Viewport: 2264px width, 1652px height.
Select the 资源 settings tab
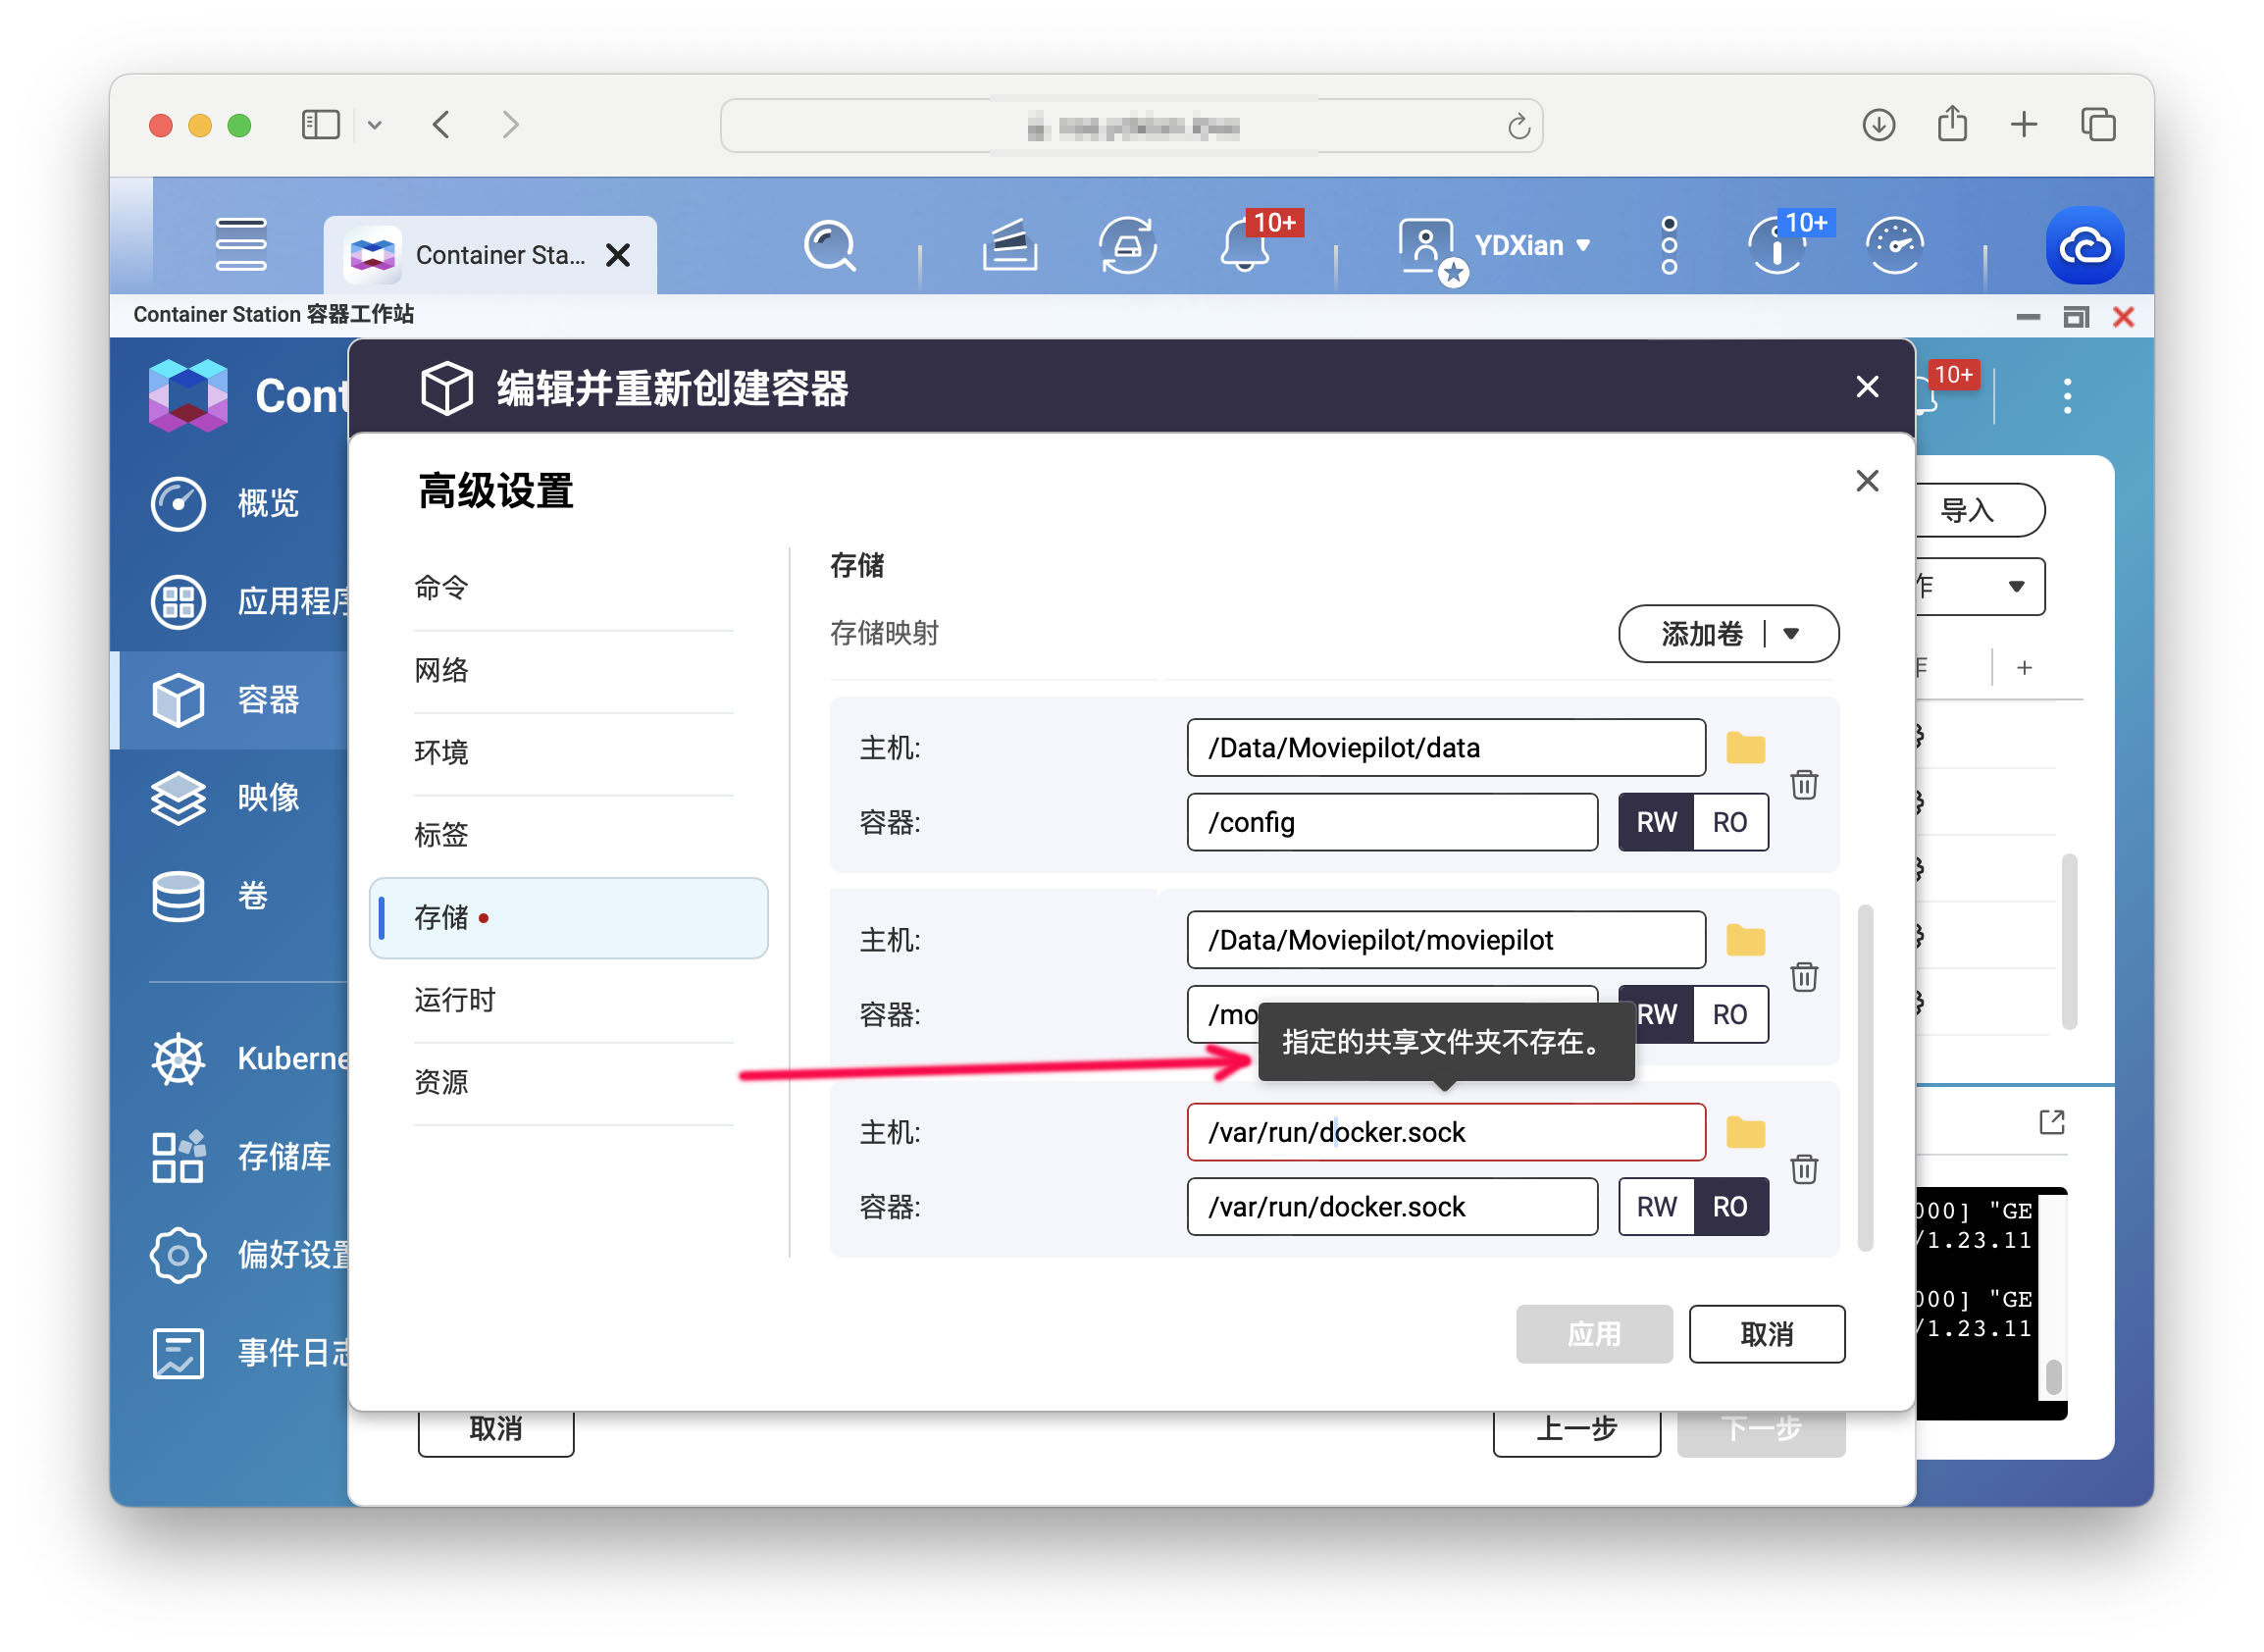pyautogui.click(x=573, y=1083)
